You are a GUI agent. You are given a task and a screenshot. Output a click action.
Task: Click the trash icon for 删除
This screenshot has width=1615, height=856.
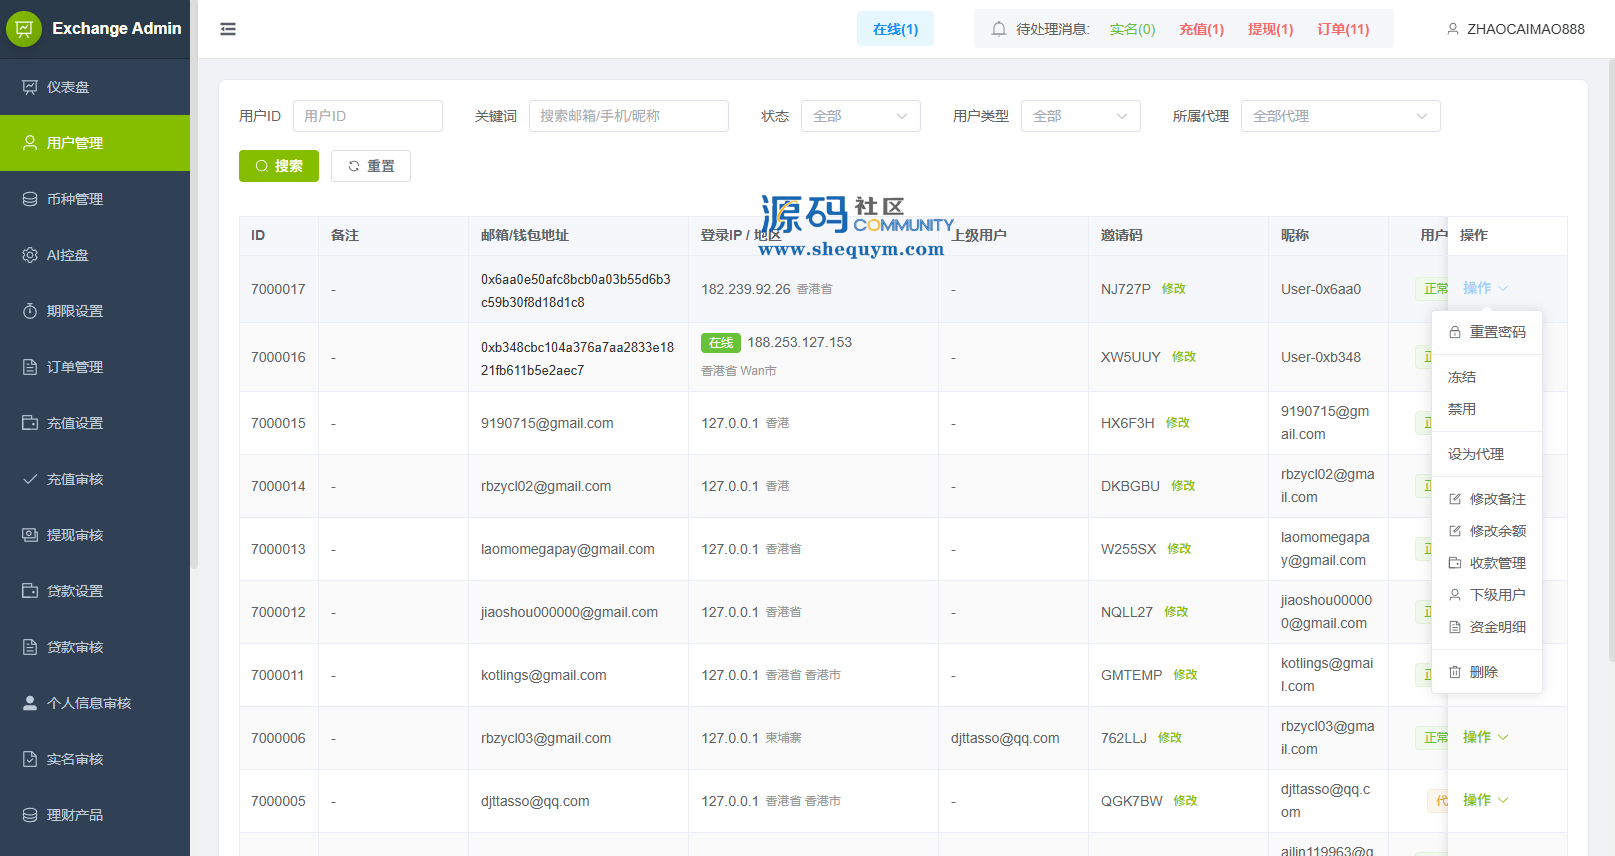tap(1455, 672)
